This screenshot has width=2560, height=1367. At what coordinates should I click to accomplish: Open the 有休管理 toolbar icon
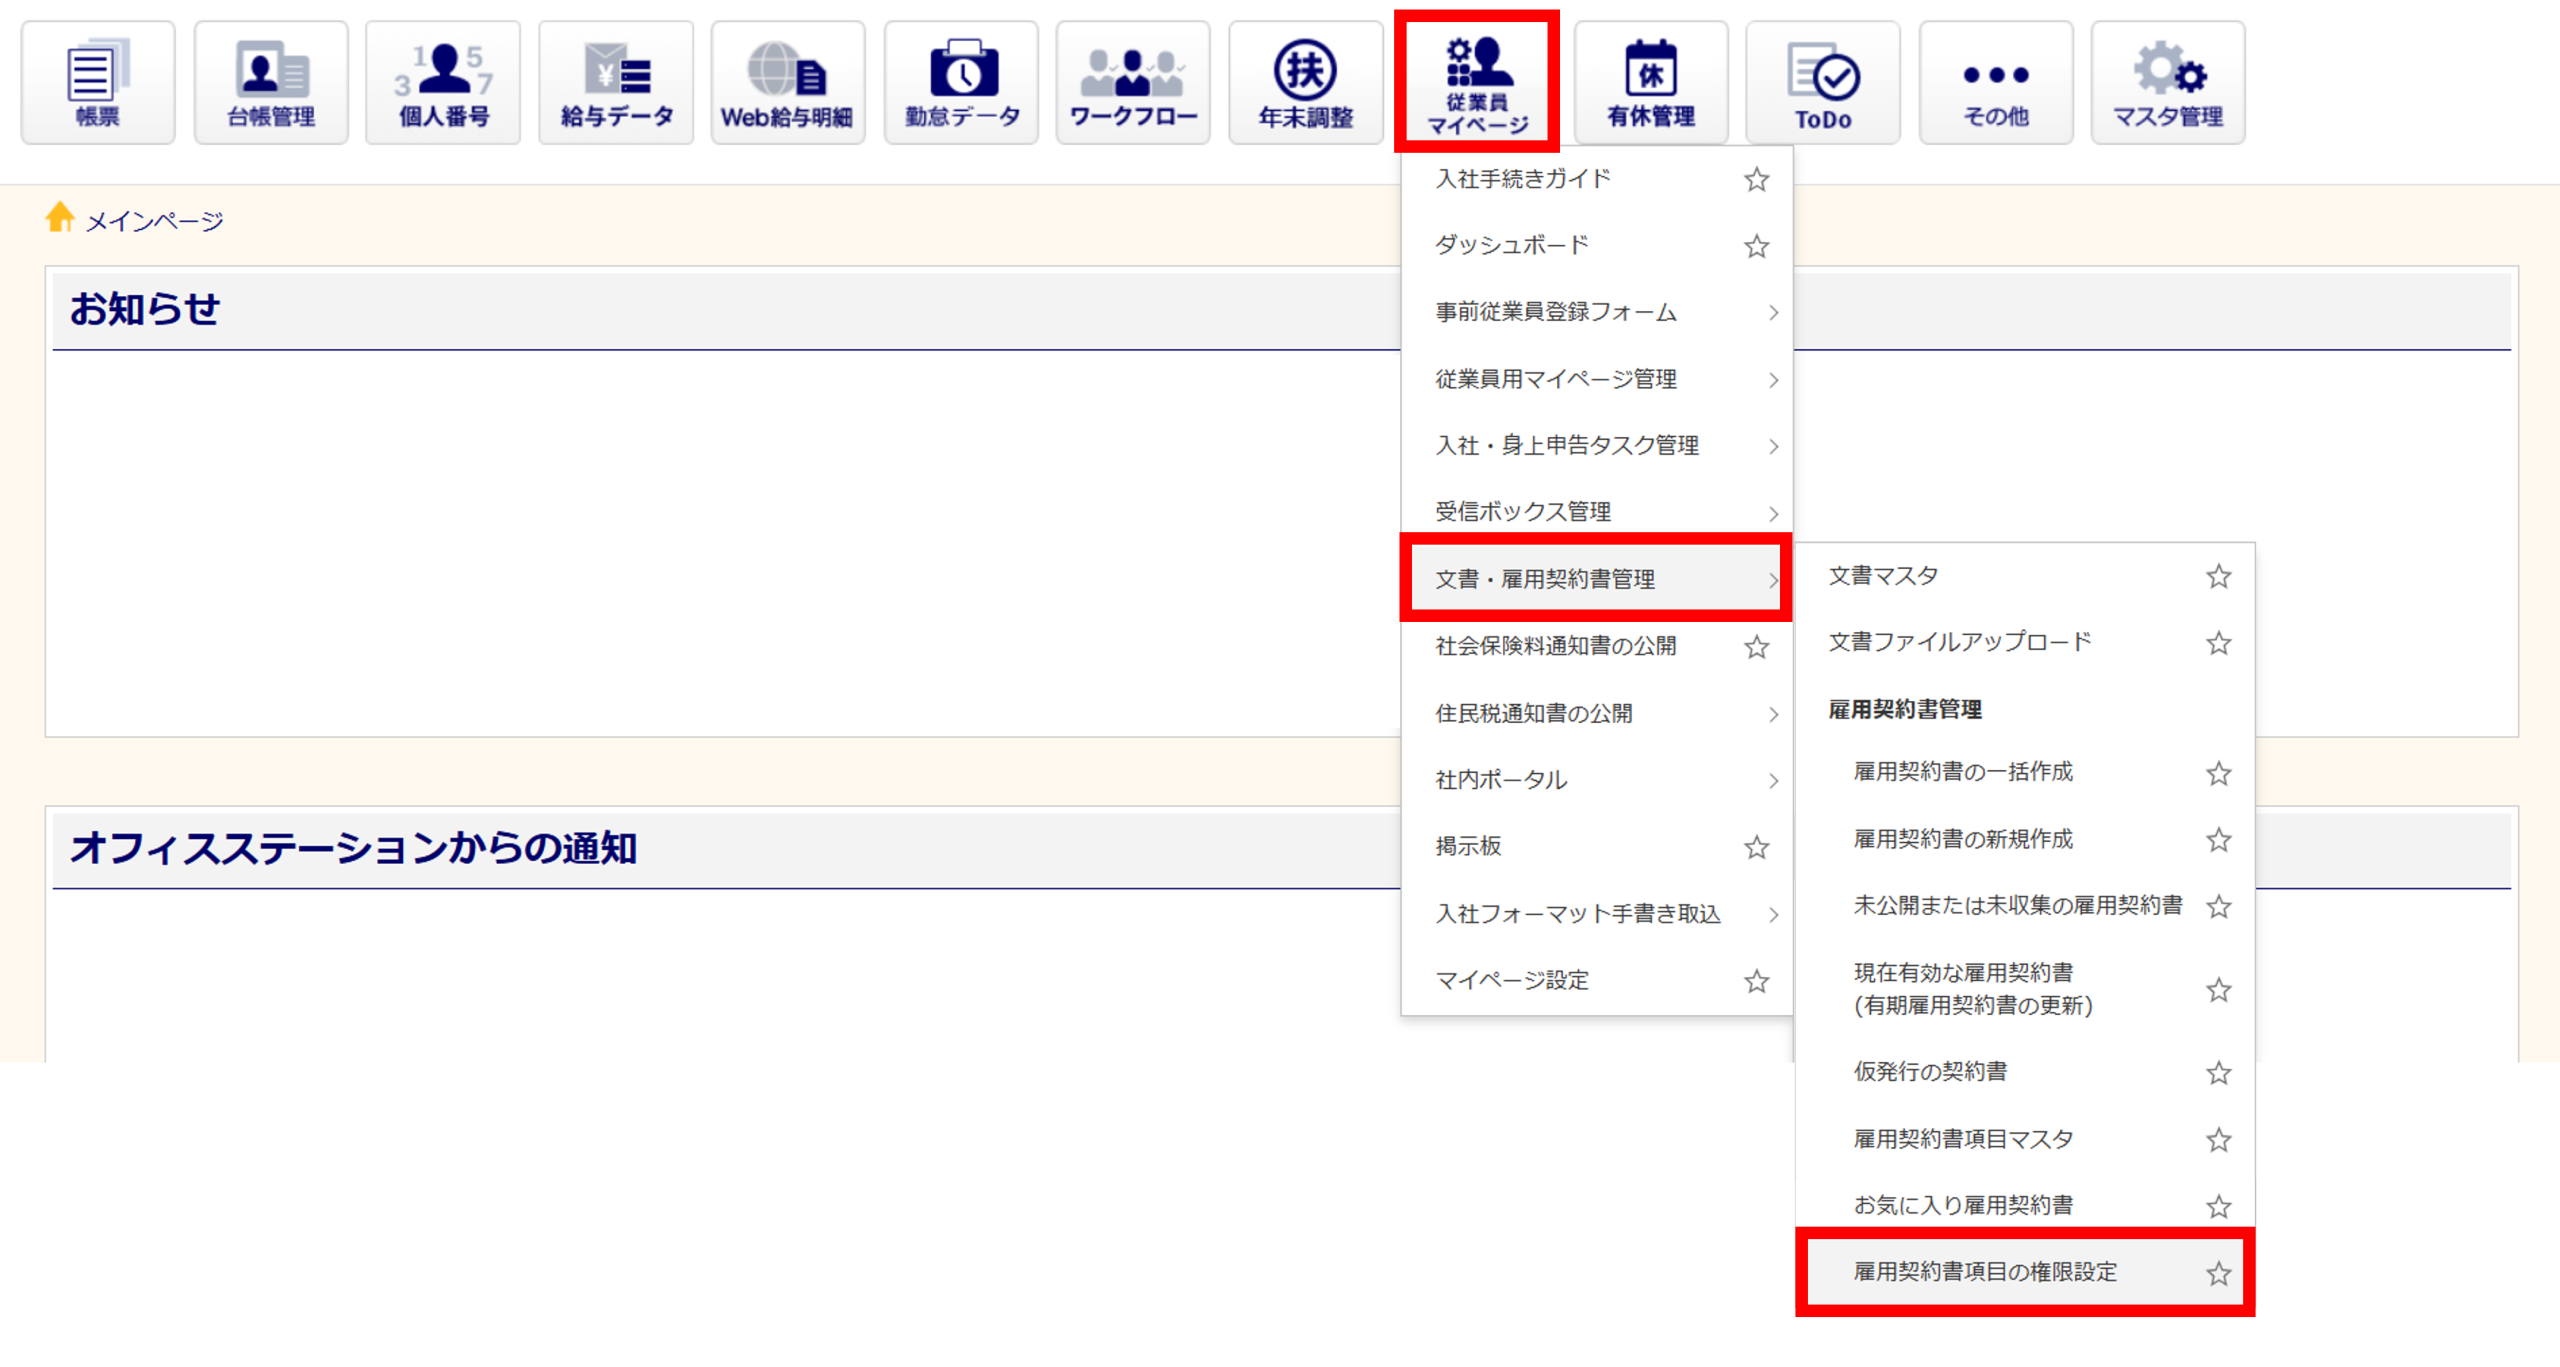[1651, 83]
